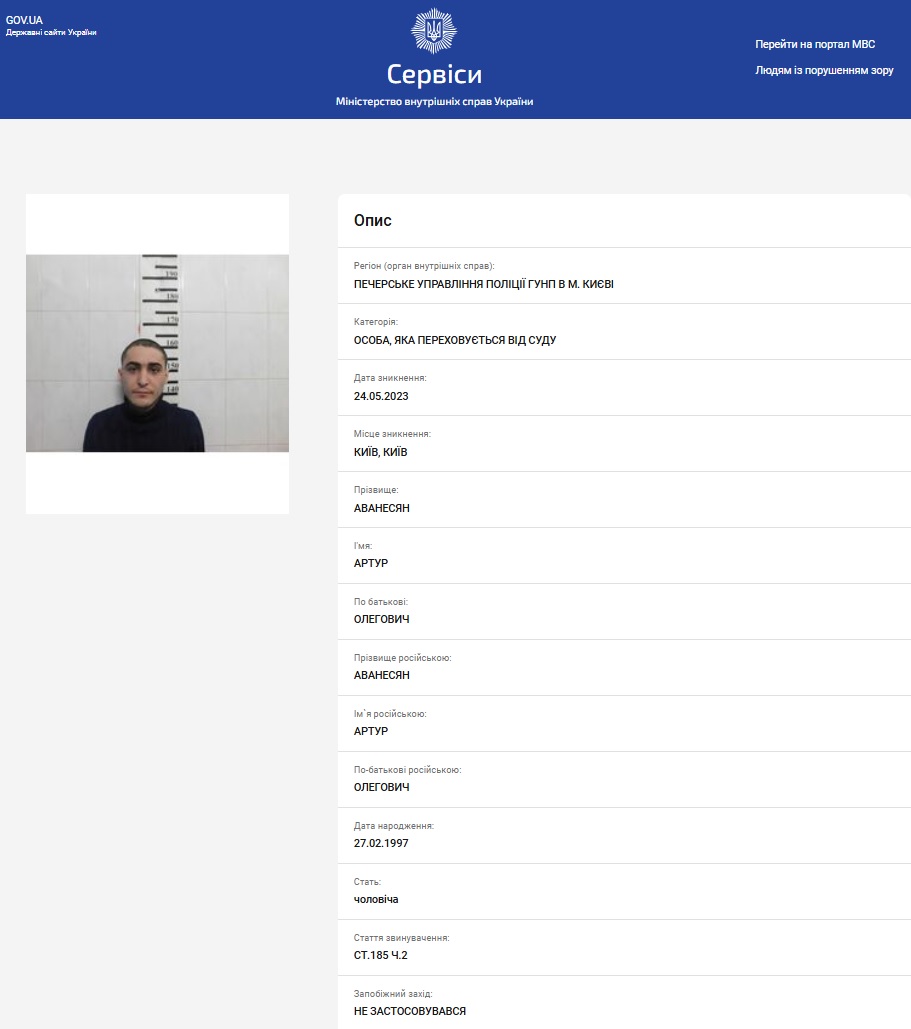Viewport: 911px width, 1029px height.
Task: Click the birth date 27.02.1997
Action: click(x=381, y=843)
